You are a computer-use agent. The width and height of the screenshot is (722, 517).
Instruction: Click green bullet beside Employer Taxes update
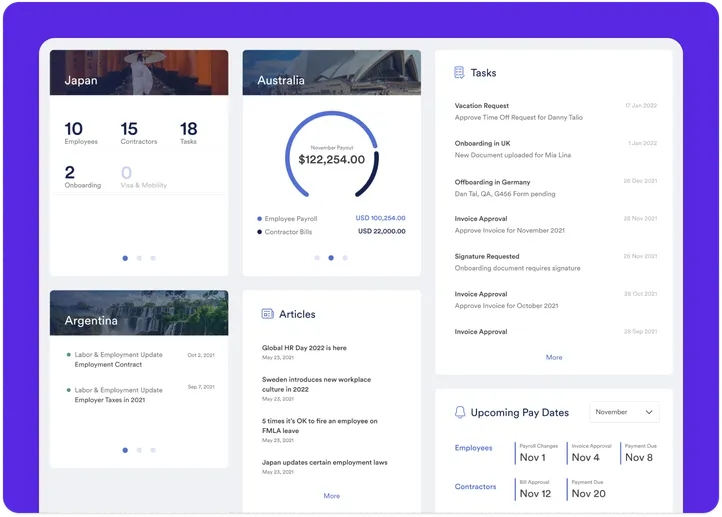click(69, 390)
